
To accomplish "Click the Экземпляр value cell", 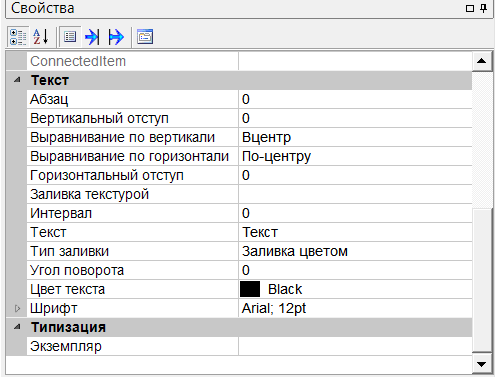I will coord(355,346).
